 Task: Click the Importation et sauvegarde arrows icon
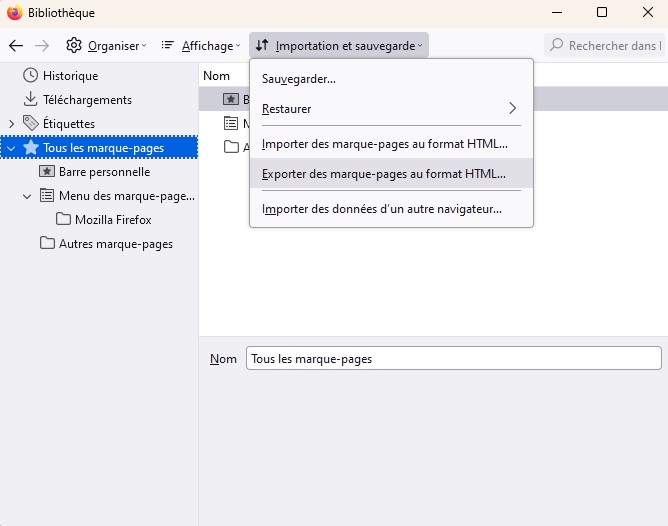click(262, 46)
